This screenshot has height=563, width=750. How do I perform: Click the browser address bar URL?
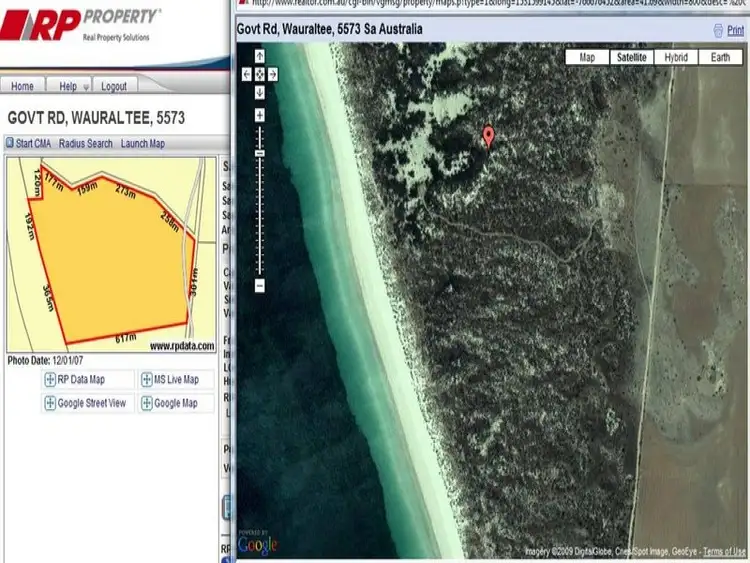pyautogui.click(x=497, y=2)
